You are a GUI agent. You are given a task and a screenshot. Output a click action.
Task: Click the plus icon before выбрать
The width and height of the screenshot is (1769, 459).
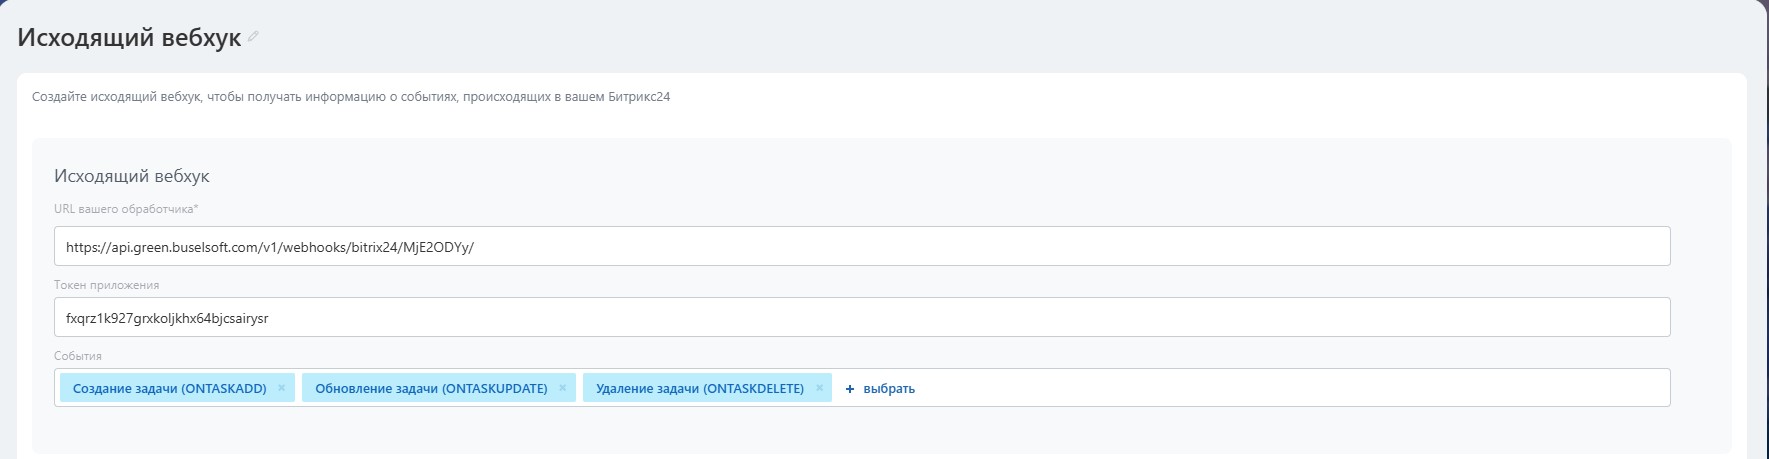tap(850, 389)
